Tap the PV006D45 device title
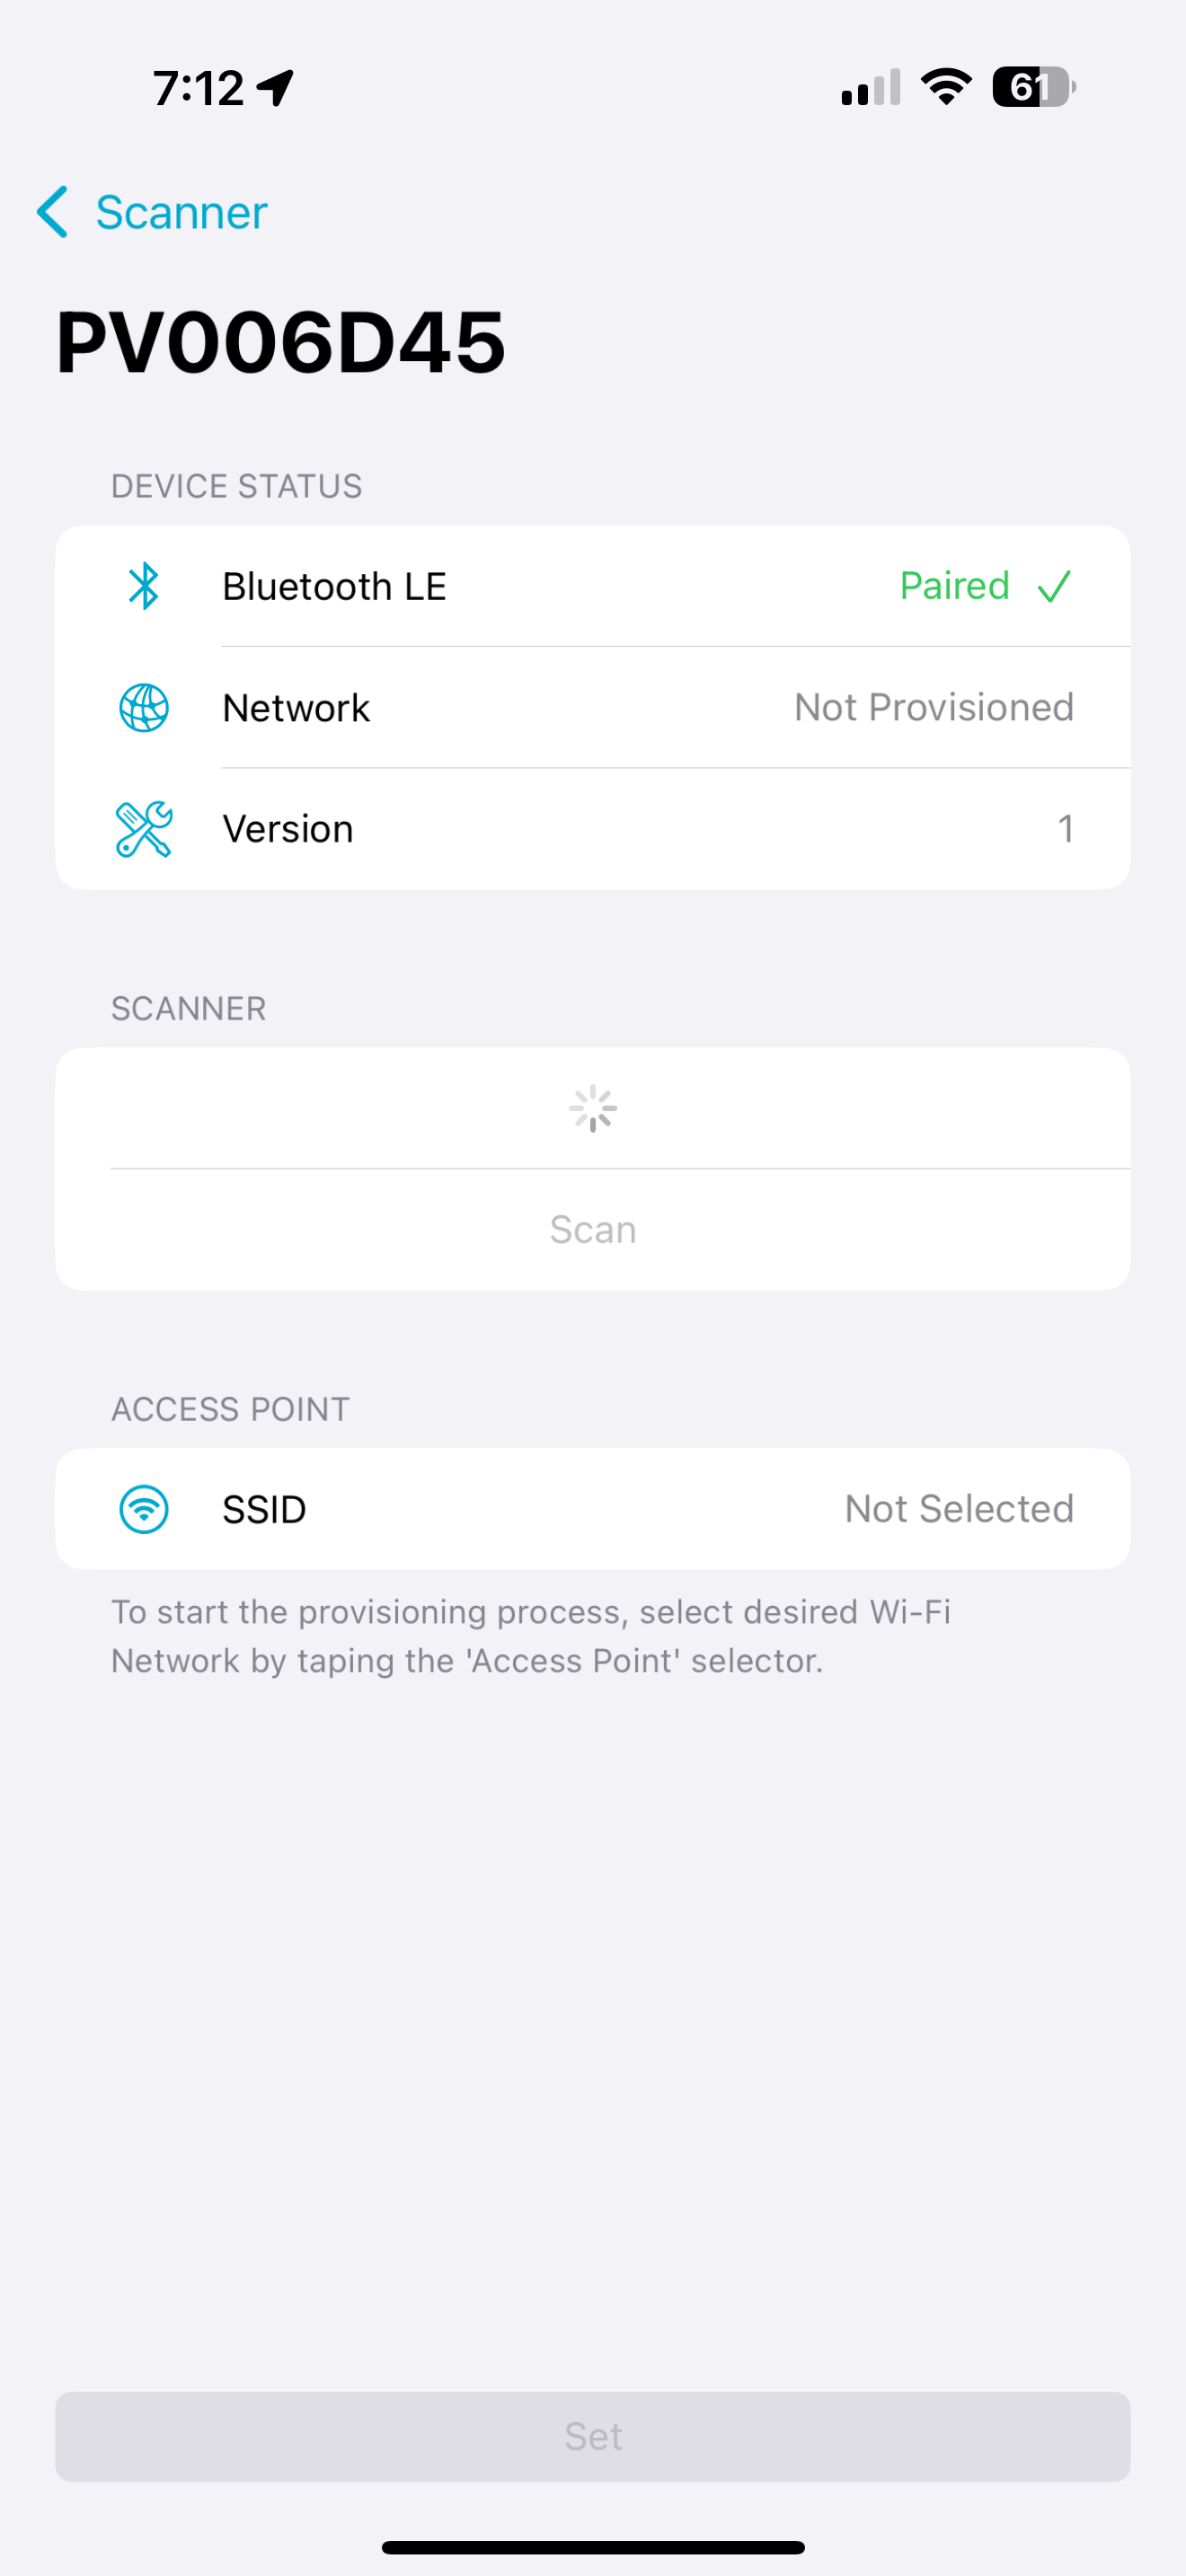Screen dimensions: 1186x2576 pyautogui.click(x=281, y=342)
